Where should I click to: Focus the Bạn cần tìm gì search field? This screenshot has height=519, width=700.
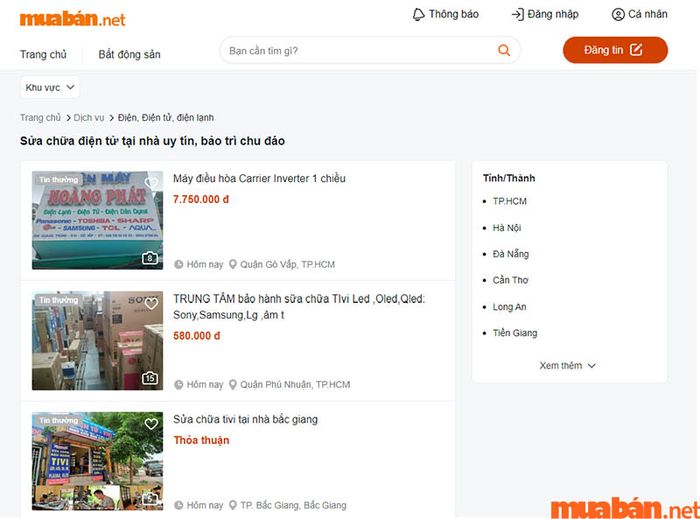pos(370,50)
